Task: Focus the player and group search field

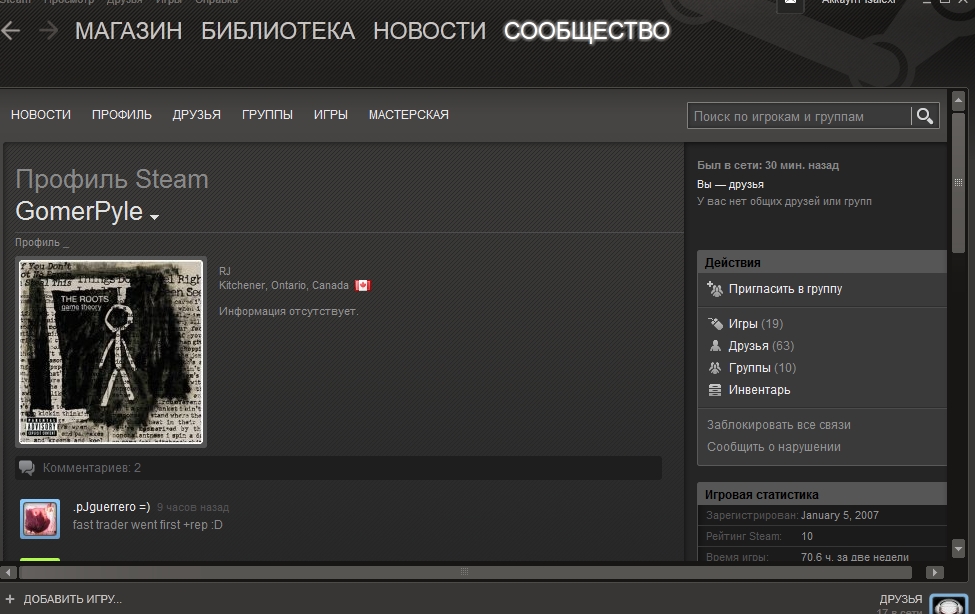Action: [x=799, y=117]
